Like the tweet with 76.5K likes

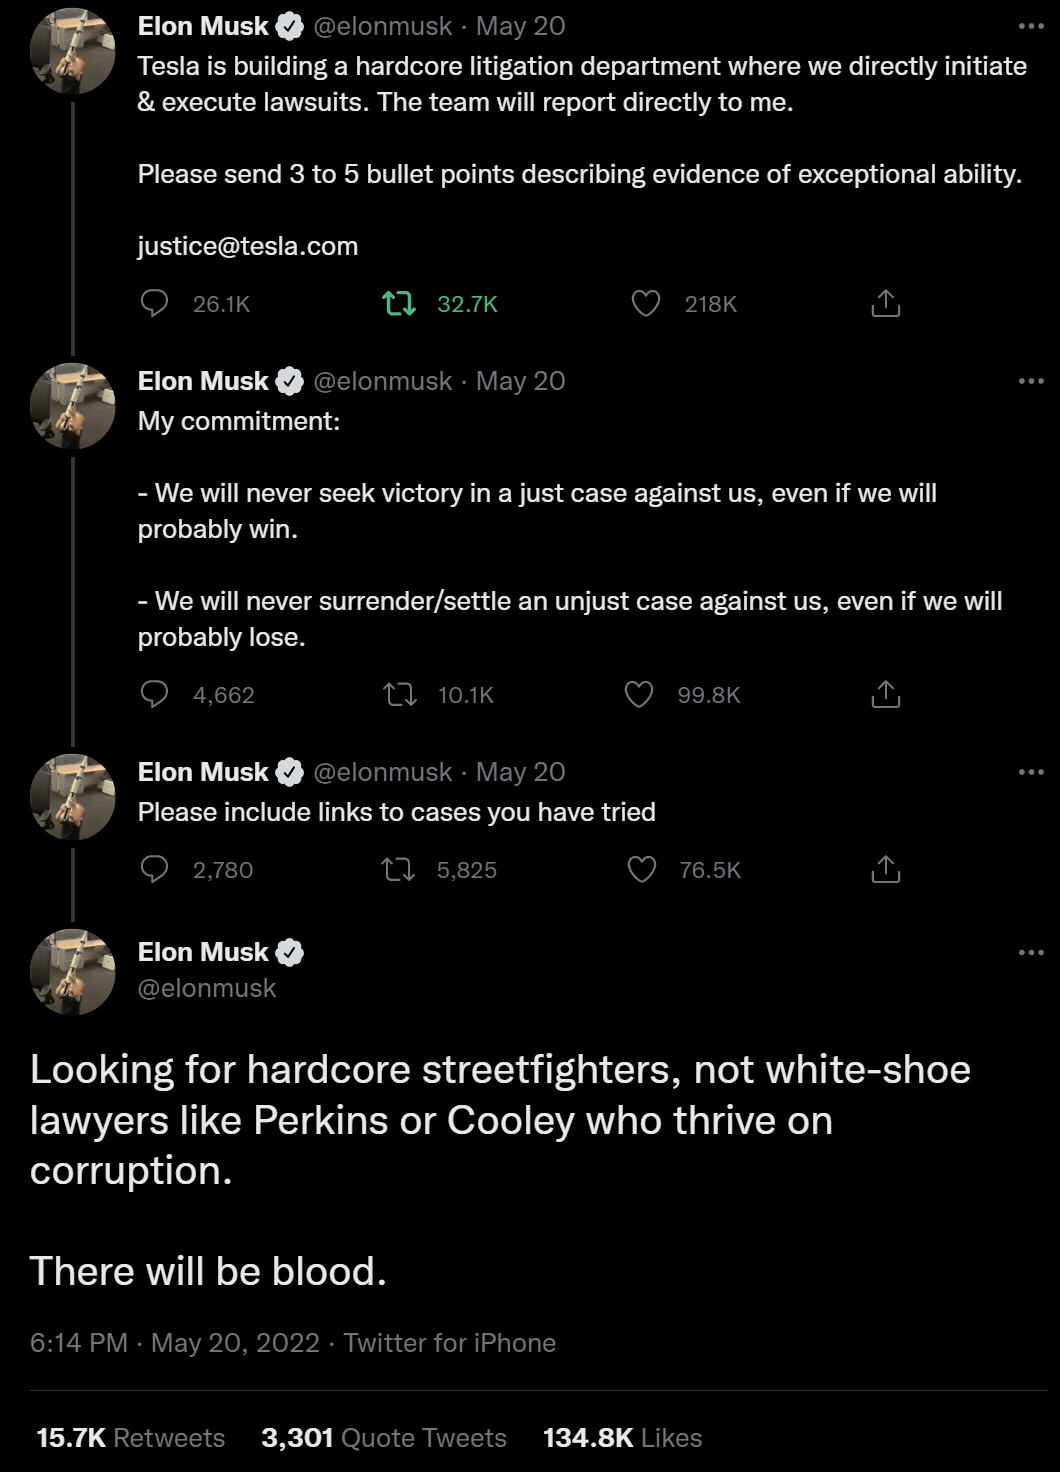(642, 869)
